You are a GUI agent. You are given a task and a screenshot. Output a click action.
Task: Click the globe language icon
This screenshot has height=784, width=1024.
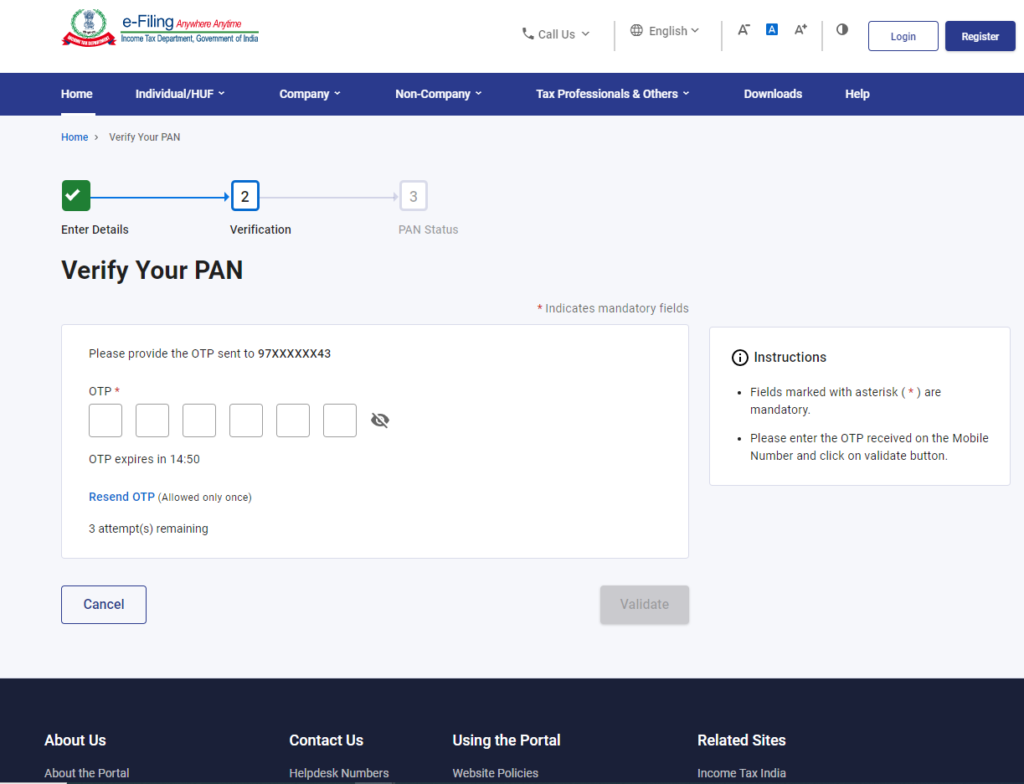pyautogui.click(x=635, y=30)
